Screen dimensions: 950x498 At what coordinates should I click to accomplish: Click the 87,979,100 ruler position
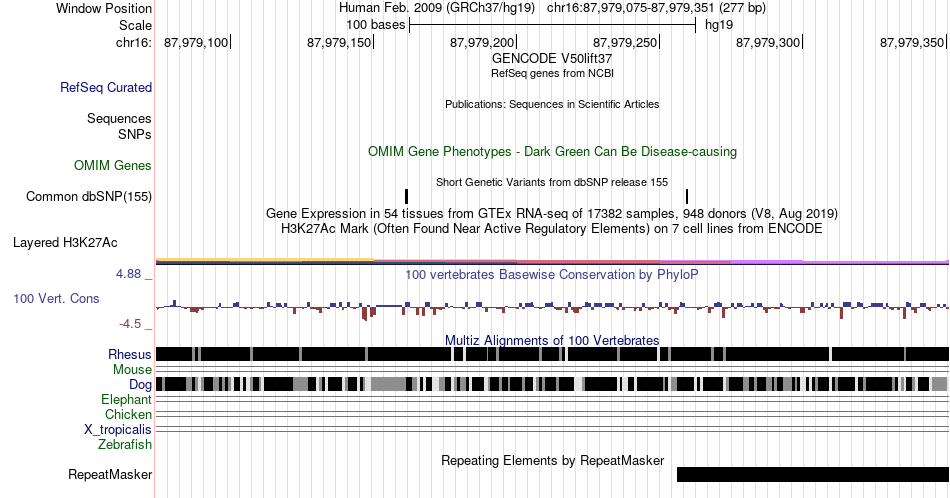point(197,42)
